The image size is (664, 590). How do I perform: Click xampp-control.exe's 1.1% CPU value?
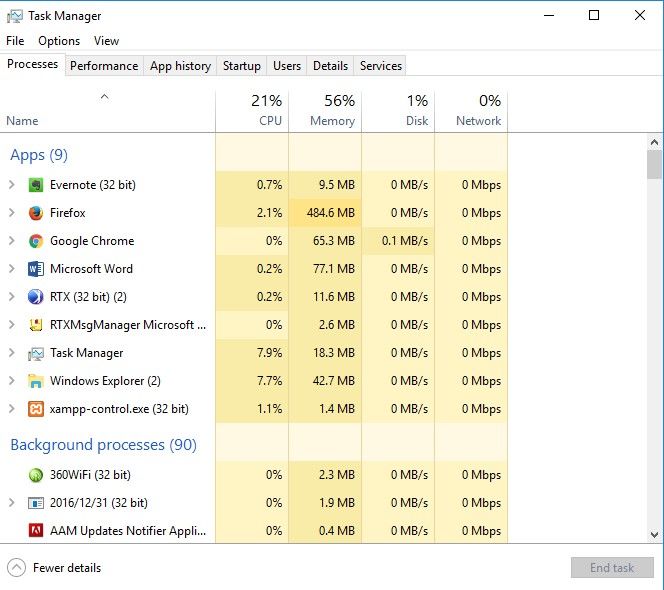point(270,409)
